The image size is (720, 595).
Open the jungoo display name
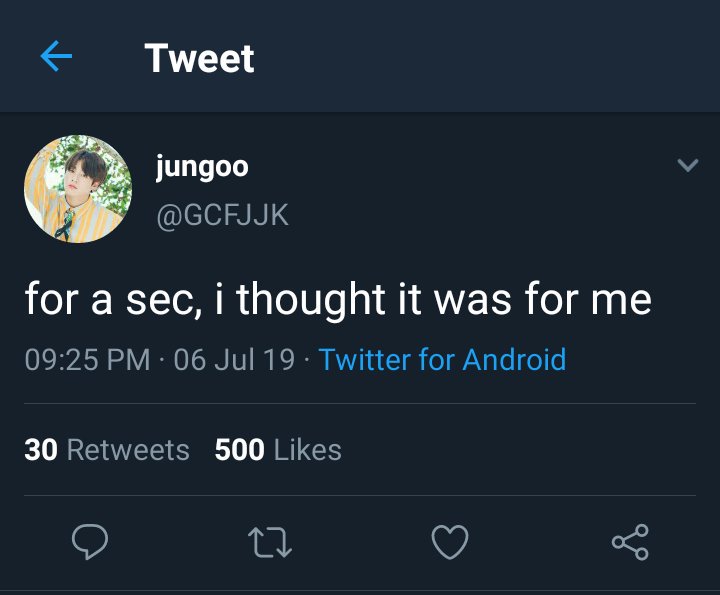(x=202, y=167)
